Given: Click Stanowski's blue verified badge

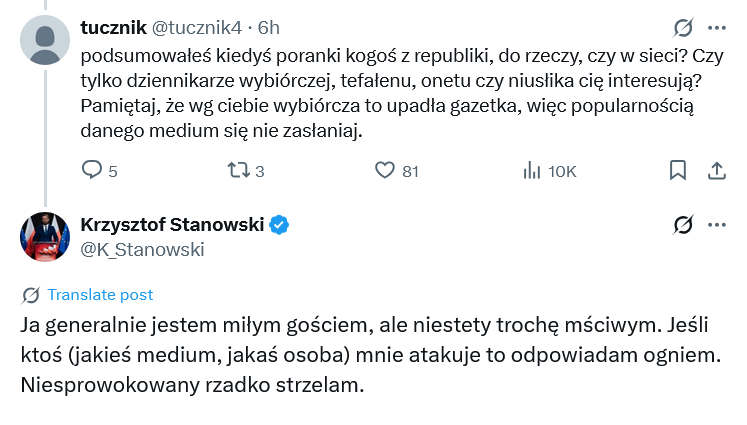Looking at the screenshot, I should [x=279, y=225].
